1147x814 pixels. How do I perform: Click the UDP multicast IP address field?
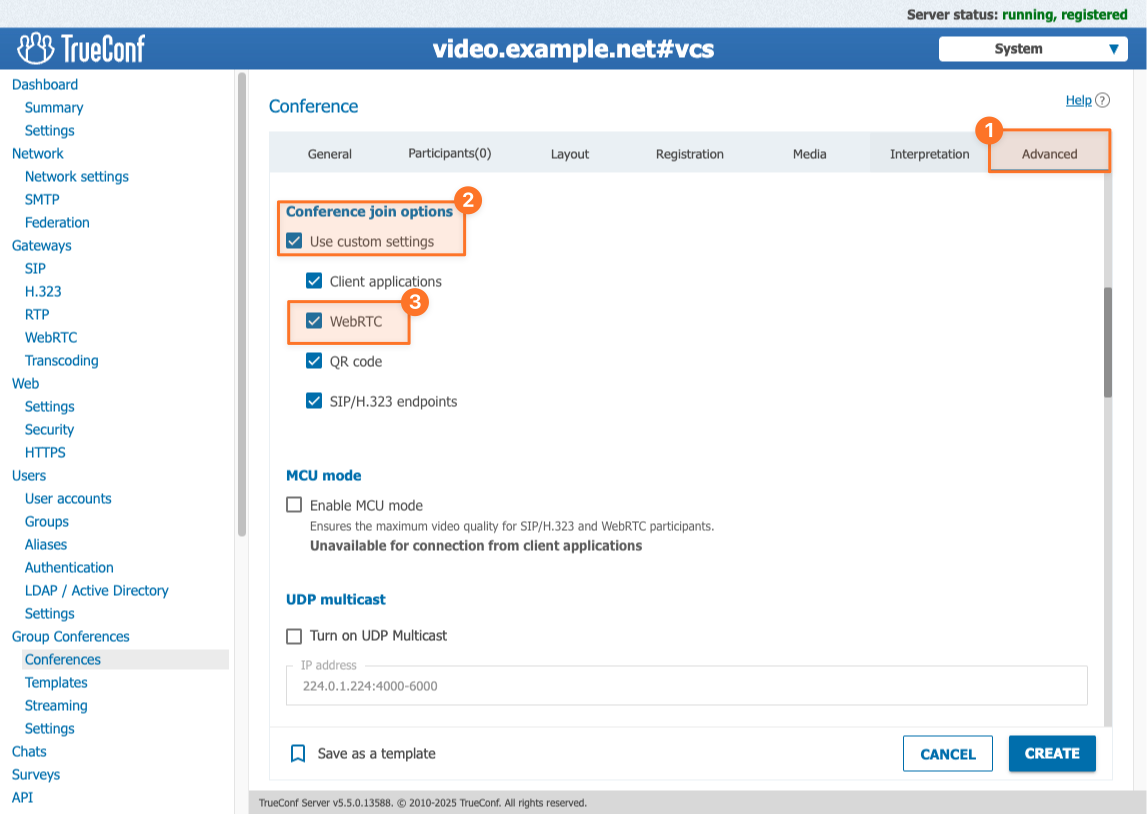[x=686, y=686]
